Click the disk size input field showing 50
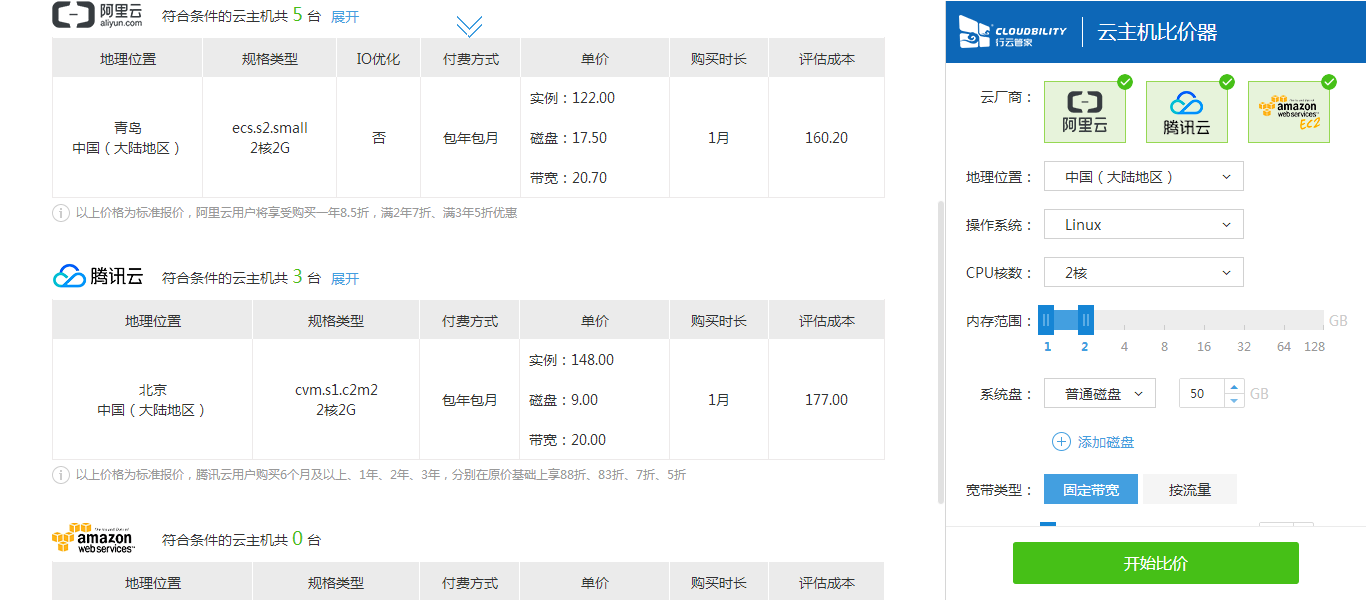This screenshot has height=600, width=1366. [x=1202, y=394]
